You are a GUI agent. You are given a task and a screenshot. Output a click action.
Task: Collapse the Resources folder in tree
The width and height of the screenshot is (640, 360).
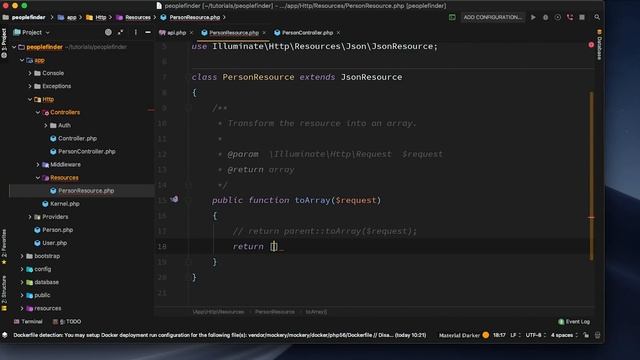[x=38, y=178]
